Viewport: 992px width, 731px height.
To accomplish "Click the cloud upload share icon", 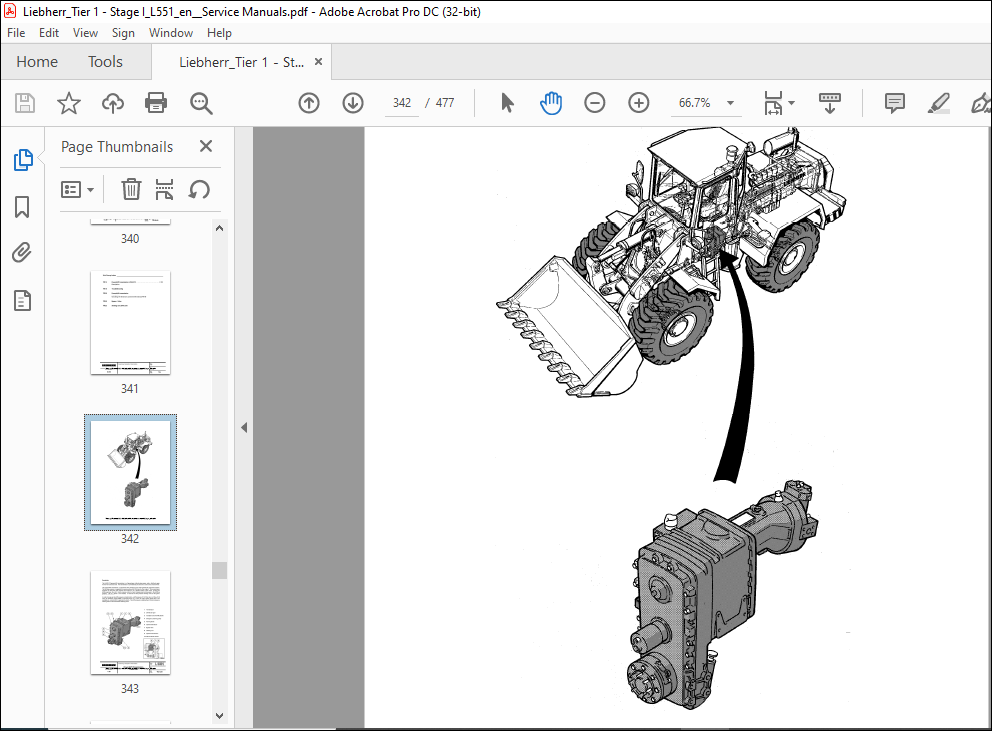I will 113,103.
